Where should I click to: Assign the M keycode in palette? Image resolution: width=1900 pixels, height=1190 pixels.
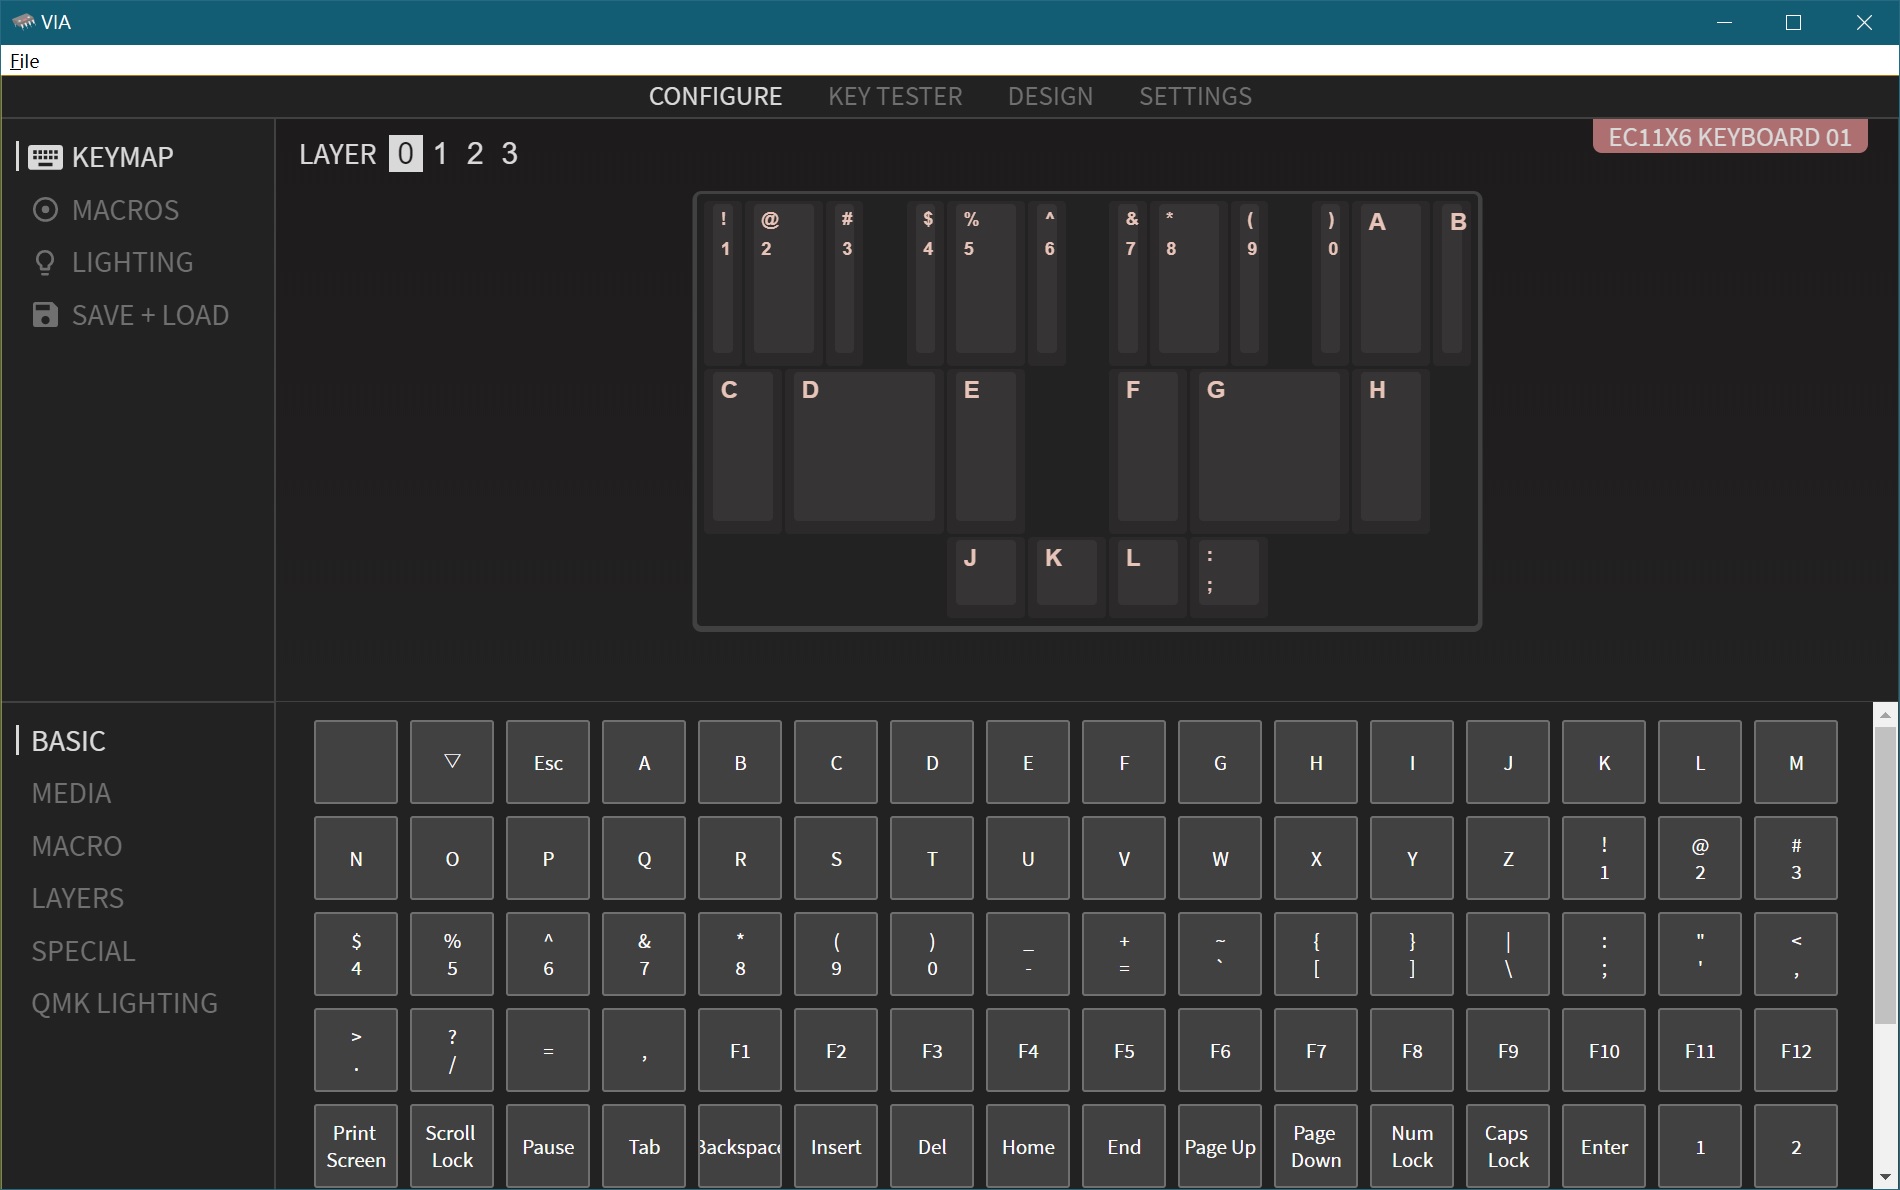pyautogui.click(x=1796, y=762)
